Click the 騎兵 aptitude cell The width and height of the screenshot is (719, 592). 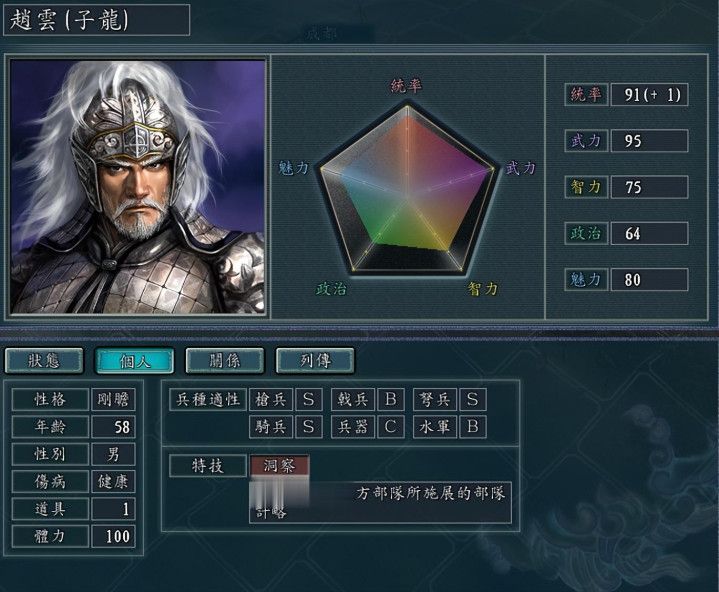pyautogui.click(x=271, y=427)
